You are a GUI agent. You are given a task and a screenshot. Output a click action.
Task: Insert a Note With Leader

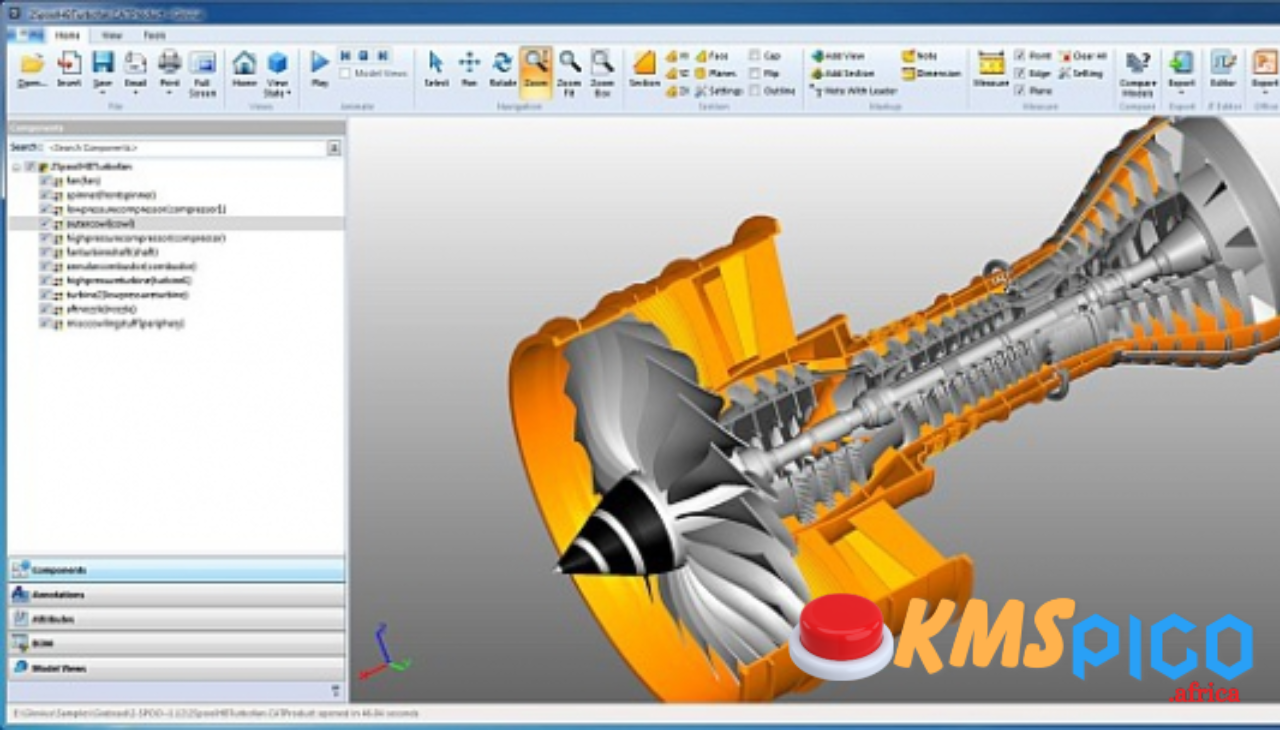pyautogui.click(x=854, y=91)
